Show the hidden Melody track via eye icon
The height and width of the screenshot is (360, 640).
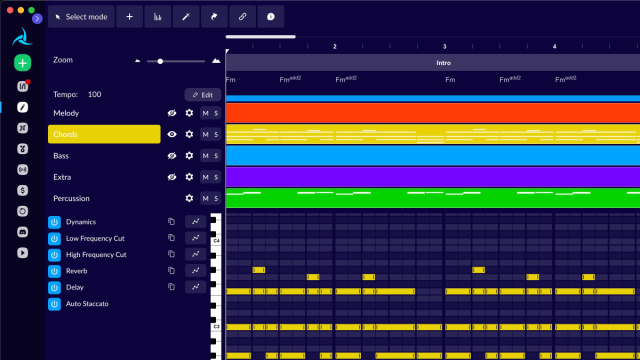tap(172, 113)
